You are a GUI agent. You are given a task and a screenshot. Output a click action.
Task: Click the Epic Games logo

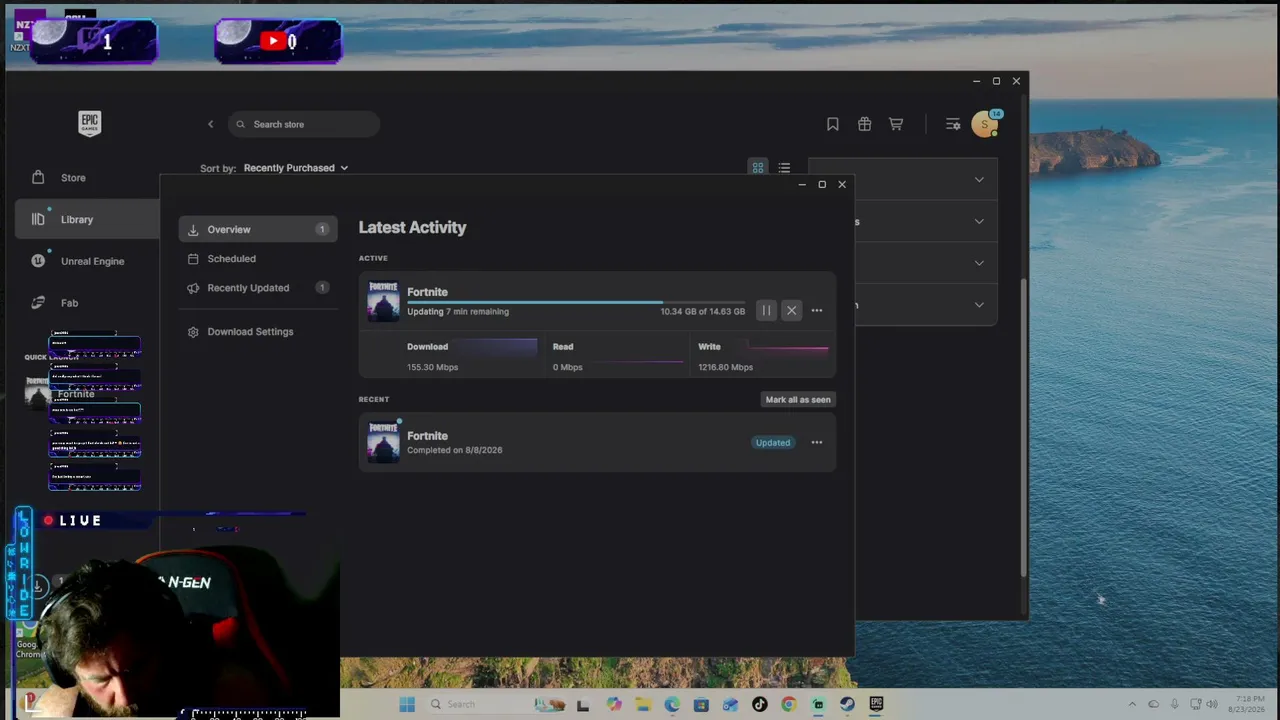pyautogui.click(x=90, y=123)
